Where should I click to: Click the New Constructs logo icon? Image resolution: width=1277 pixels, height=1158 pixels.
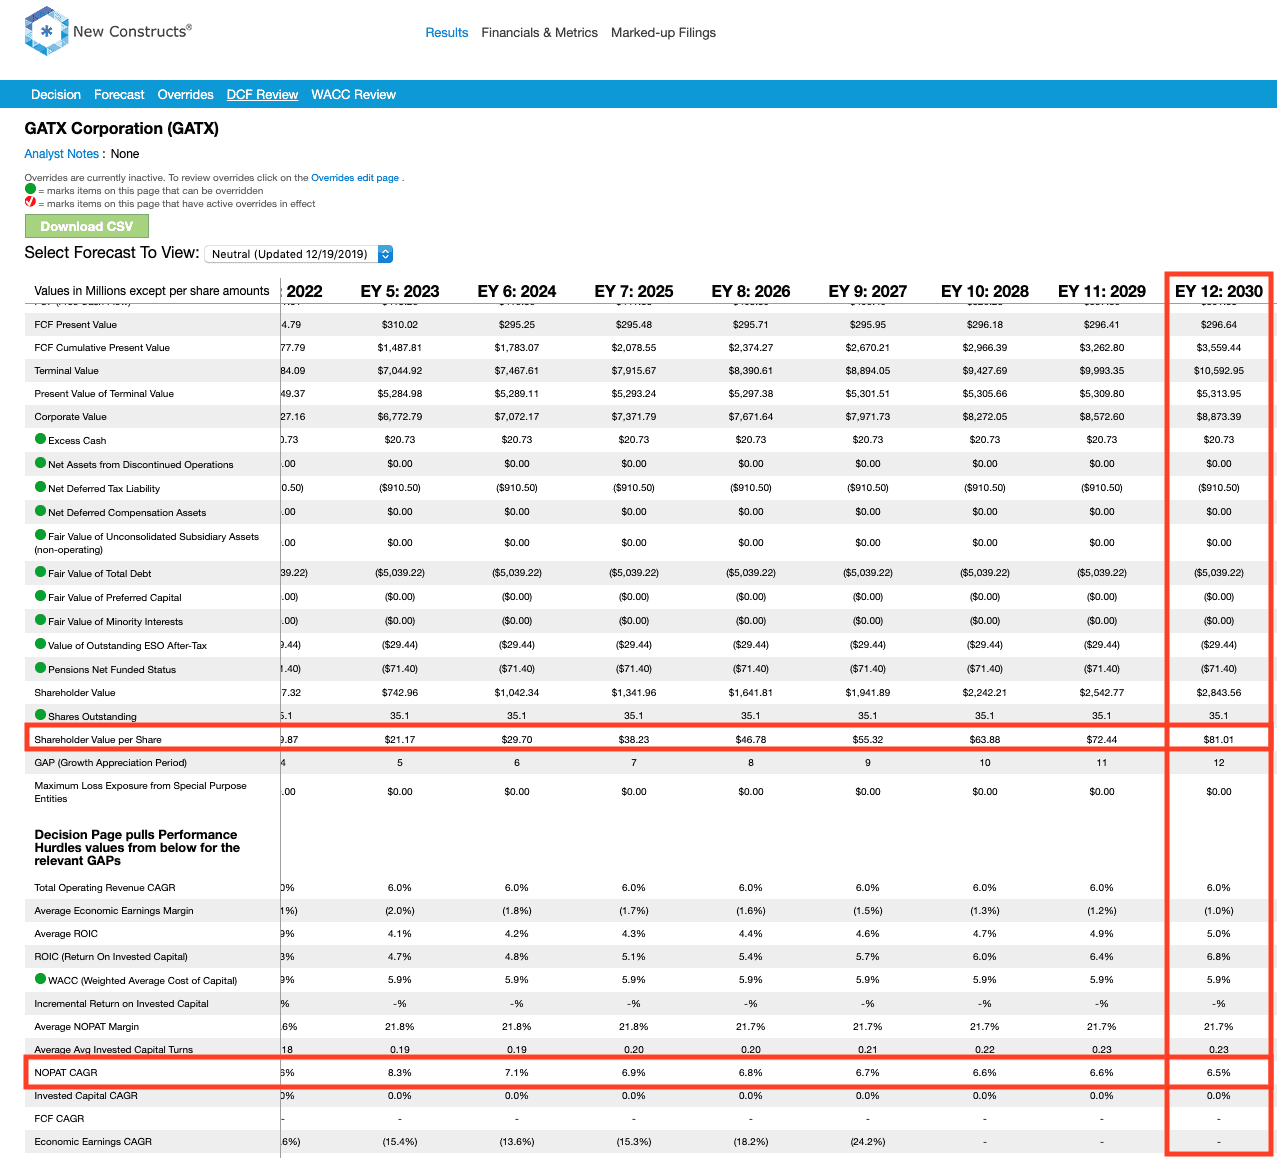pos(46,31)
